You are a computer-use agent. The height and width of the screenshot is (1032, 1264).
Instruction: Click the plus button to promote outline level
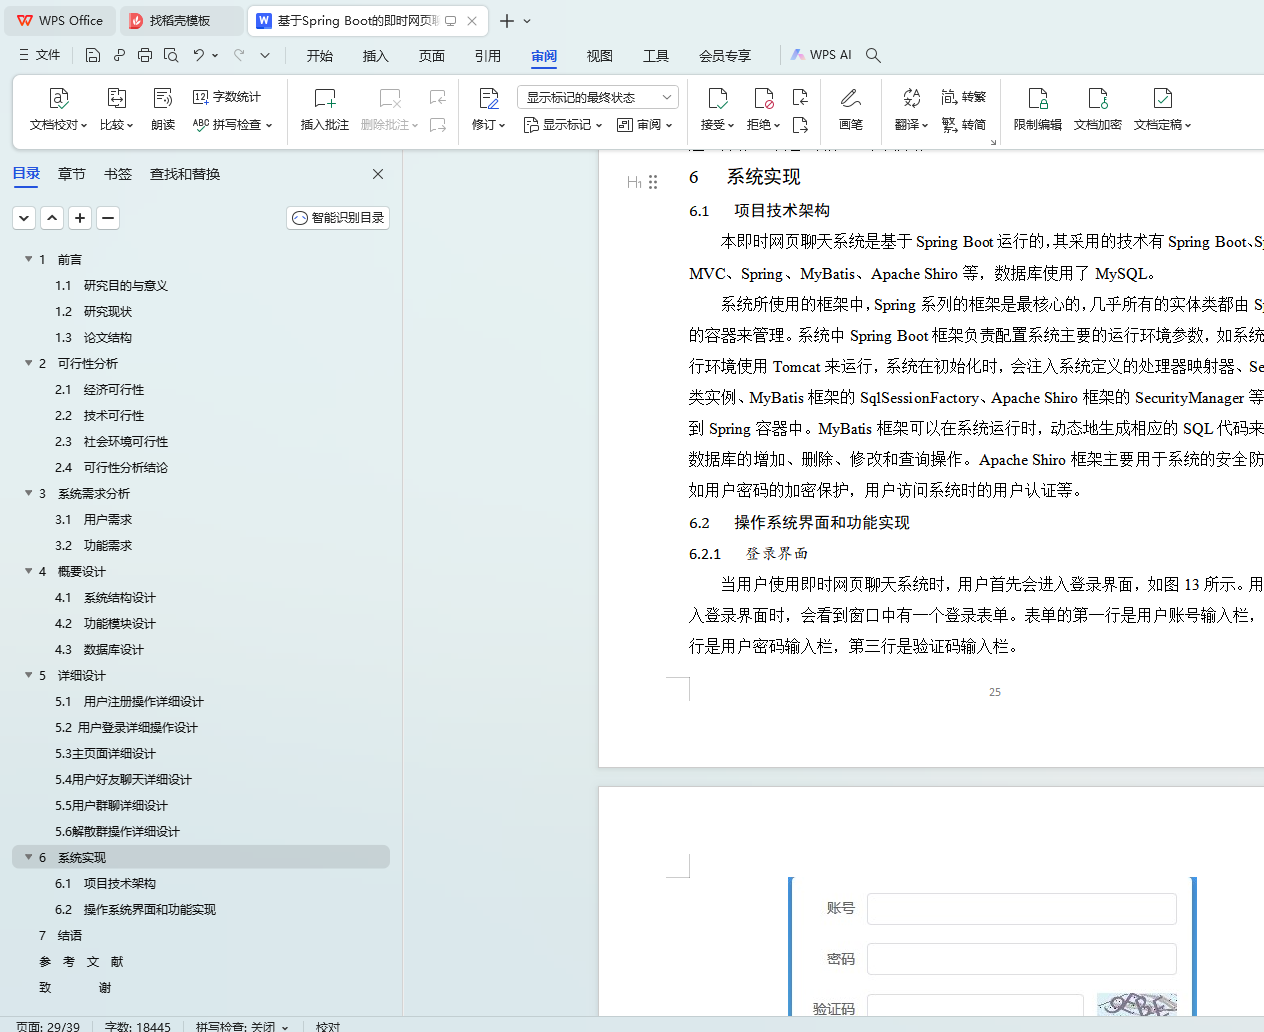[81, 218]
